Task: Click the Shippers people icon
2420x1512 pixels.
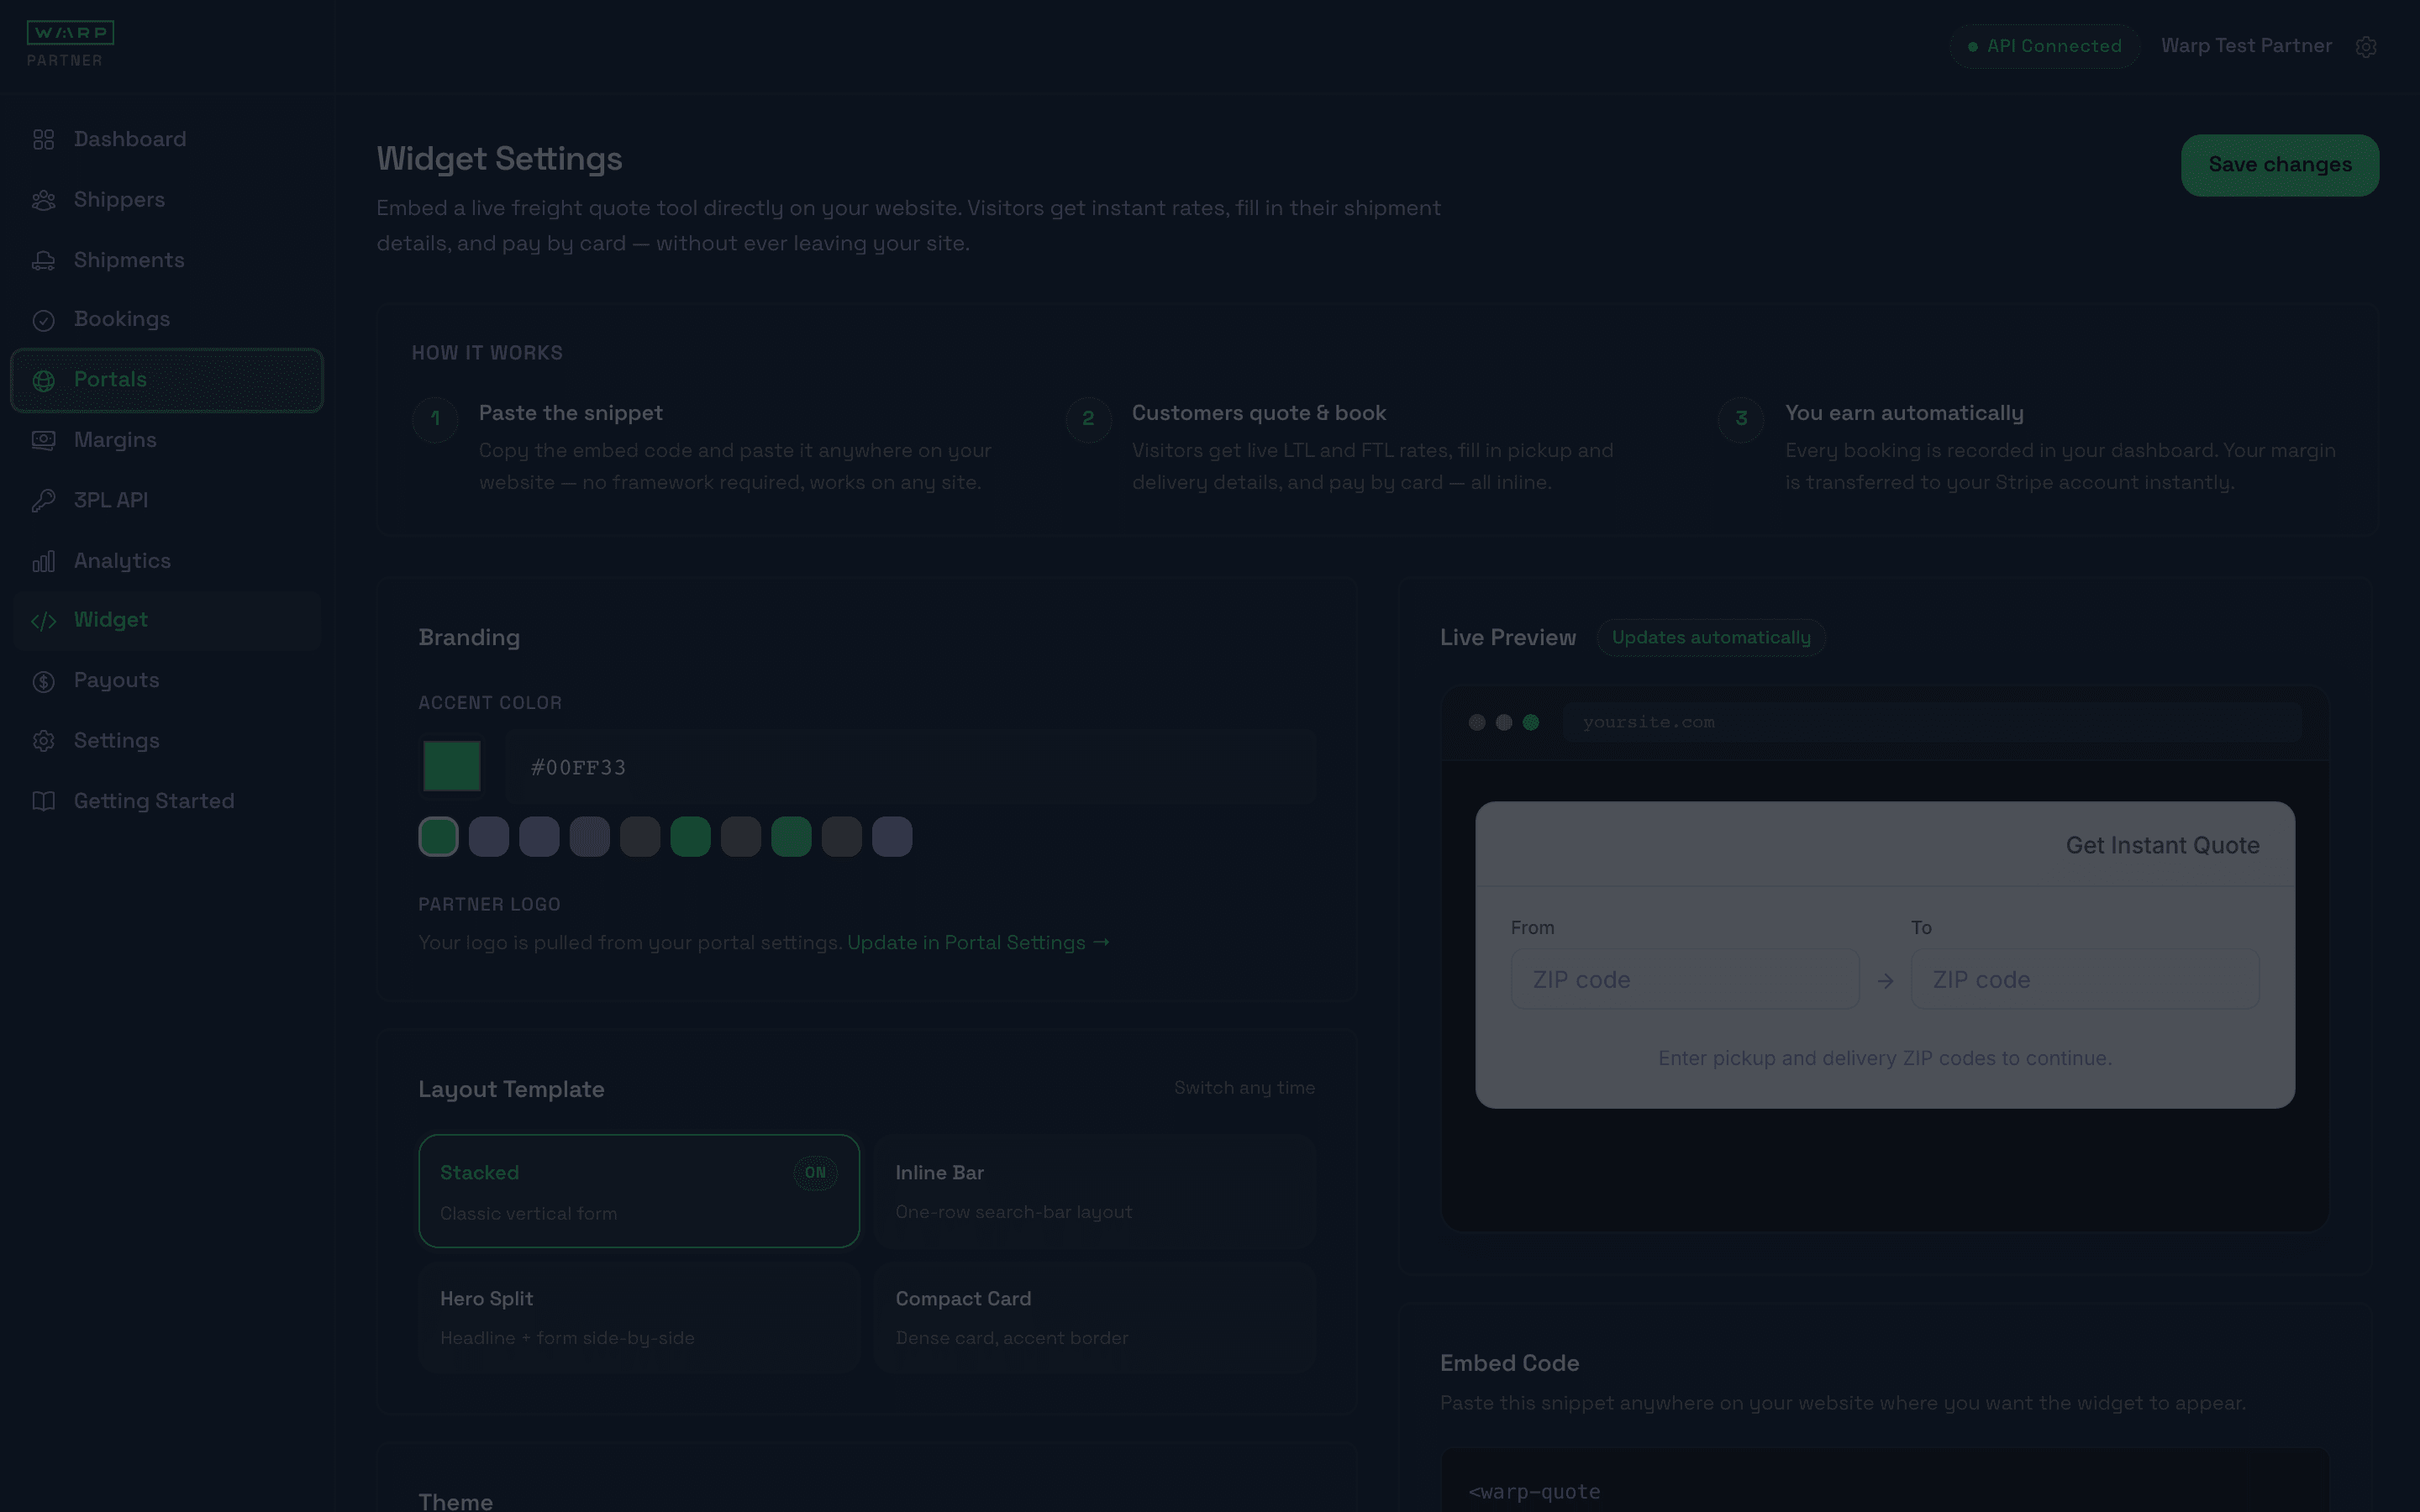Action: [43, 200]
